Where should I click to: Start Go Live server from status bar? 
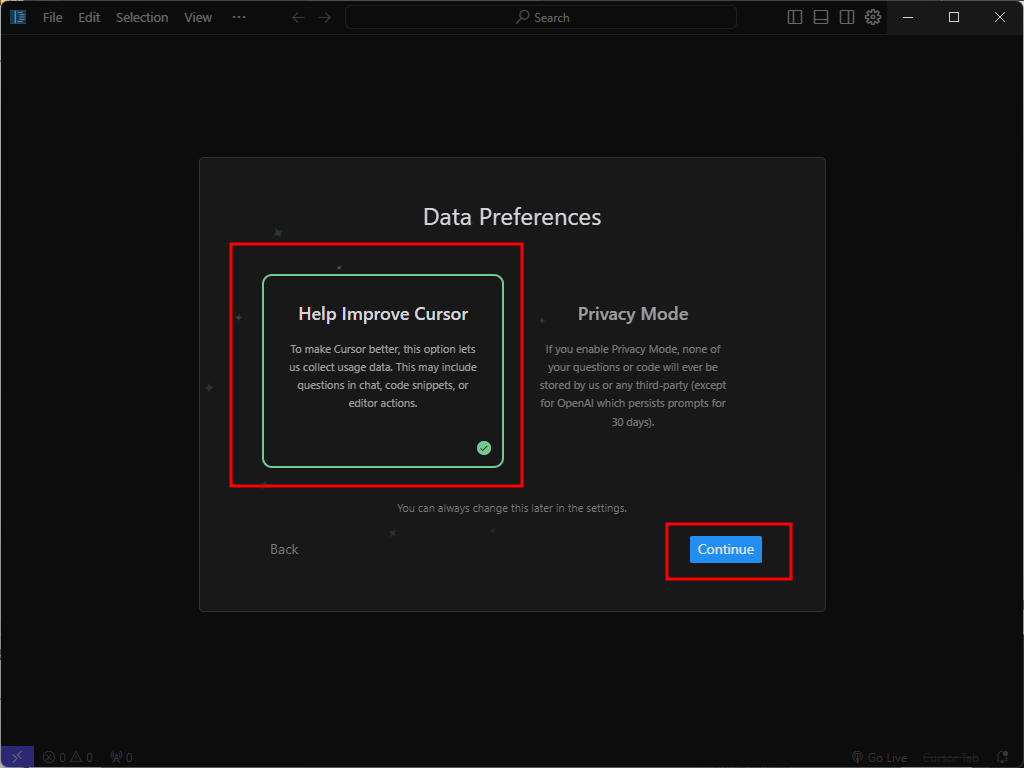pyautogui.click(x=880, y=758)
